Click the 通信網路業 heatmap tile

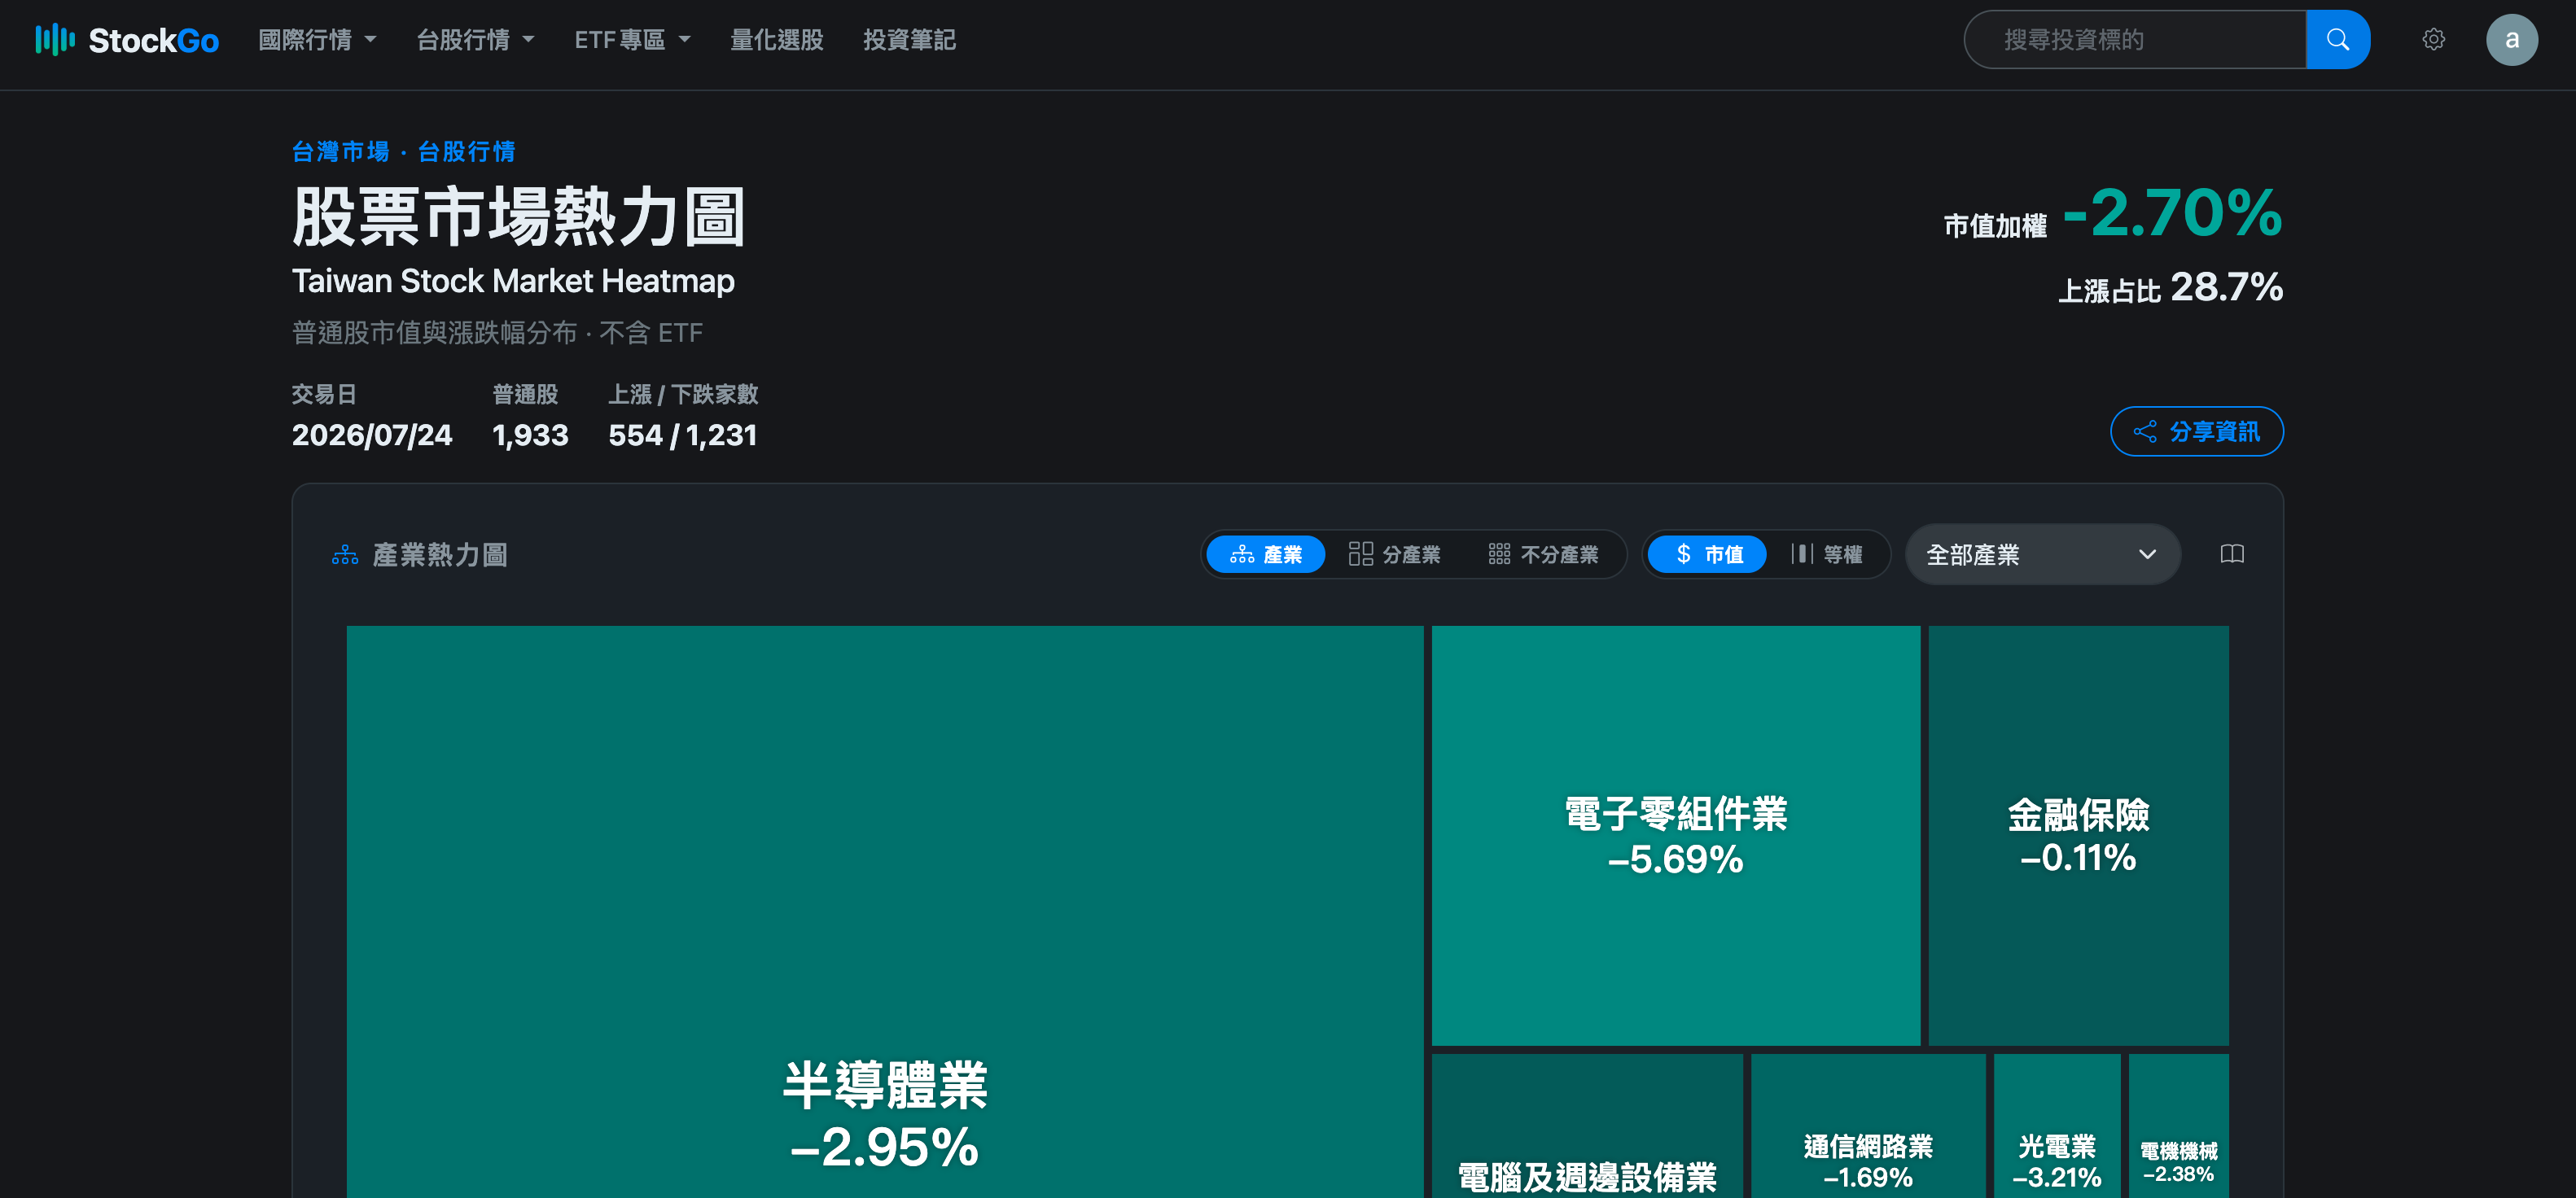pyautogui.click(x=1868, y=1126)
